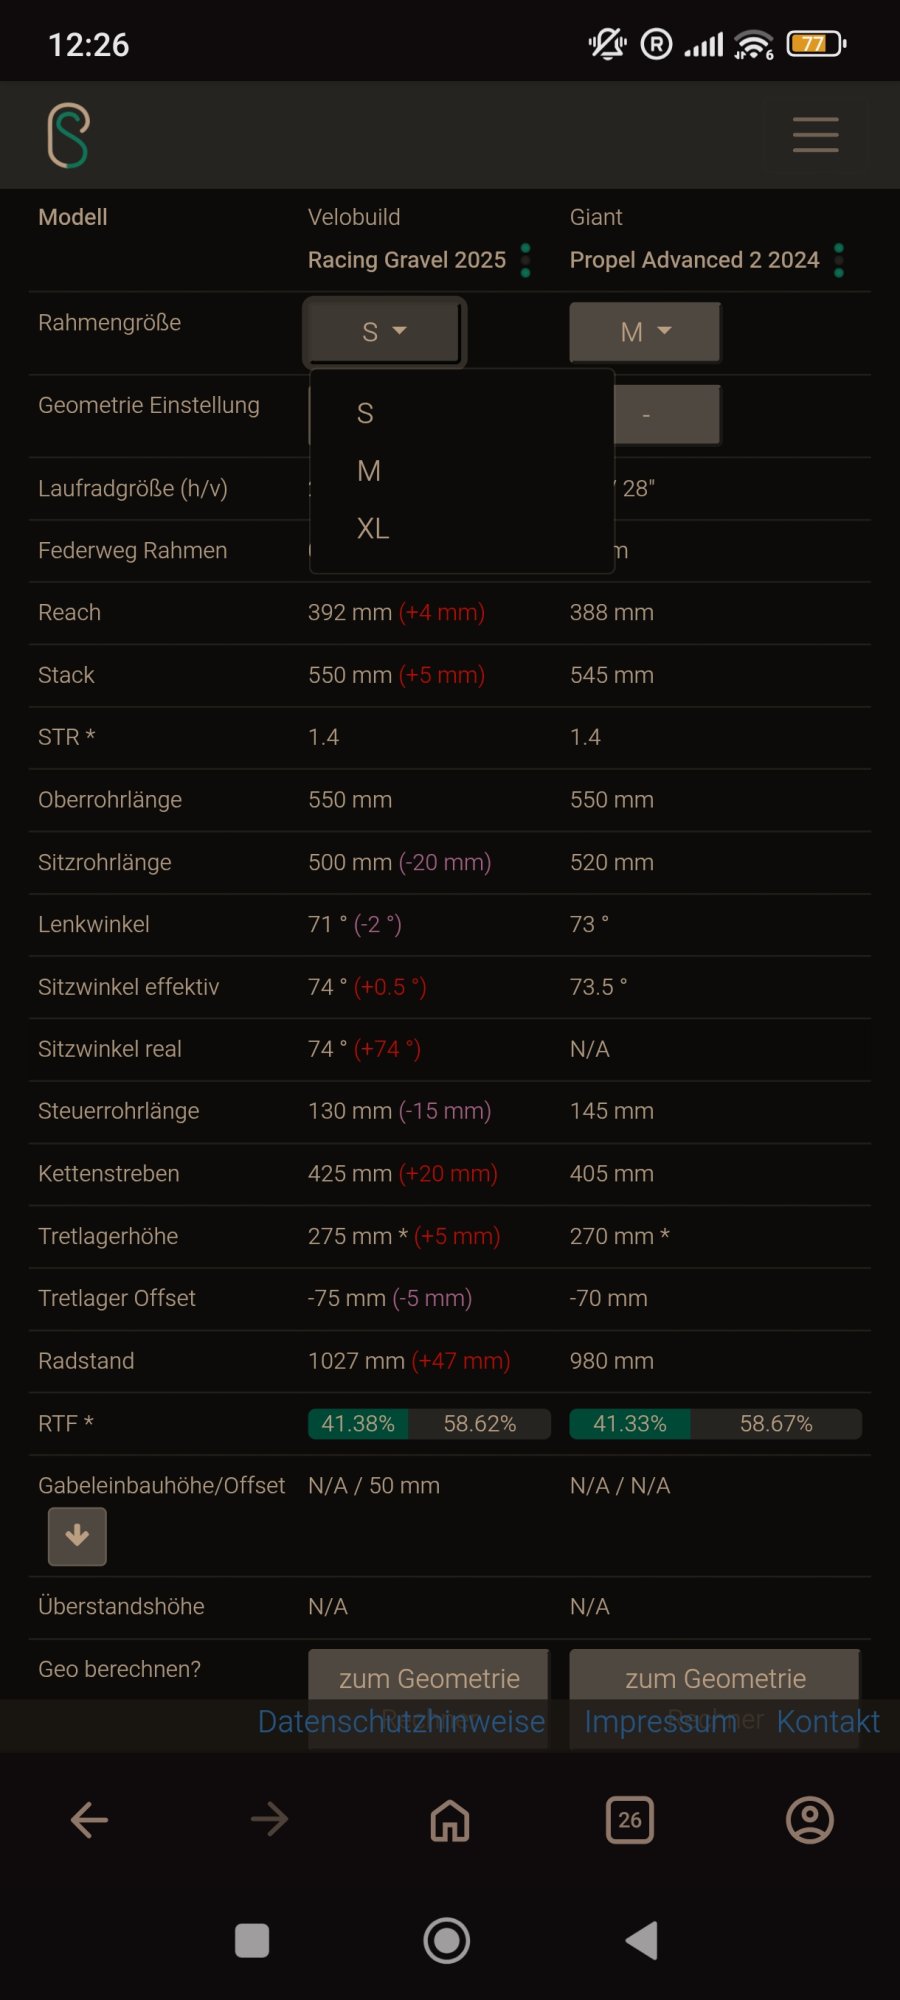The image size is (900, 2000).
Task: Click the down arrow expand button
Action: tap(77, 1536)
